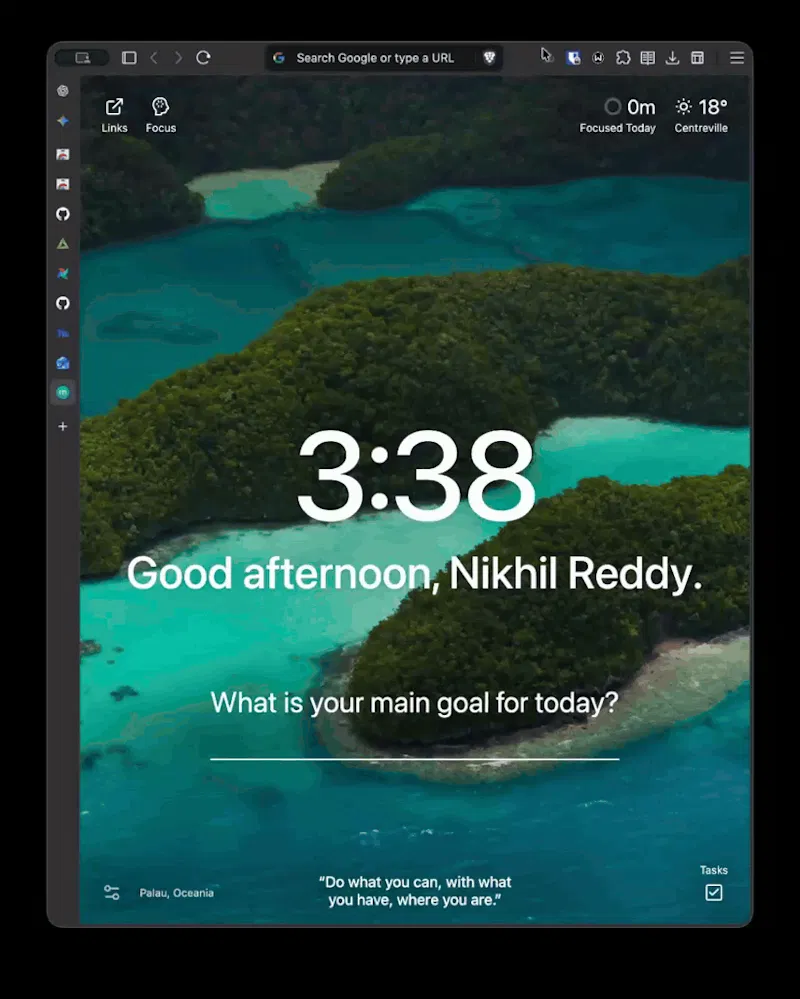Switch to the green triangle icon tab
Viewport: 800px width, 999px height.
click(x=62, y=243)
